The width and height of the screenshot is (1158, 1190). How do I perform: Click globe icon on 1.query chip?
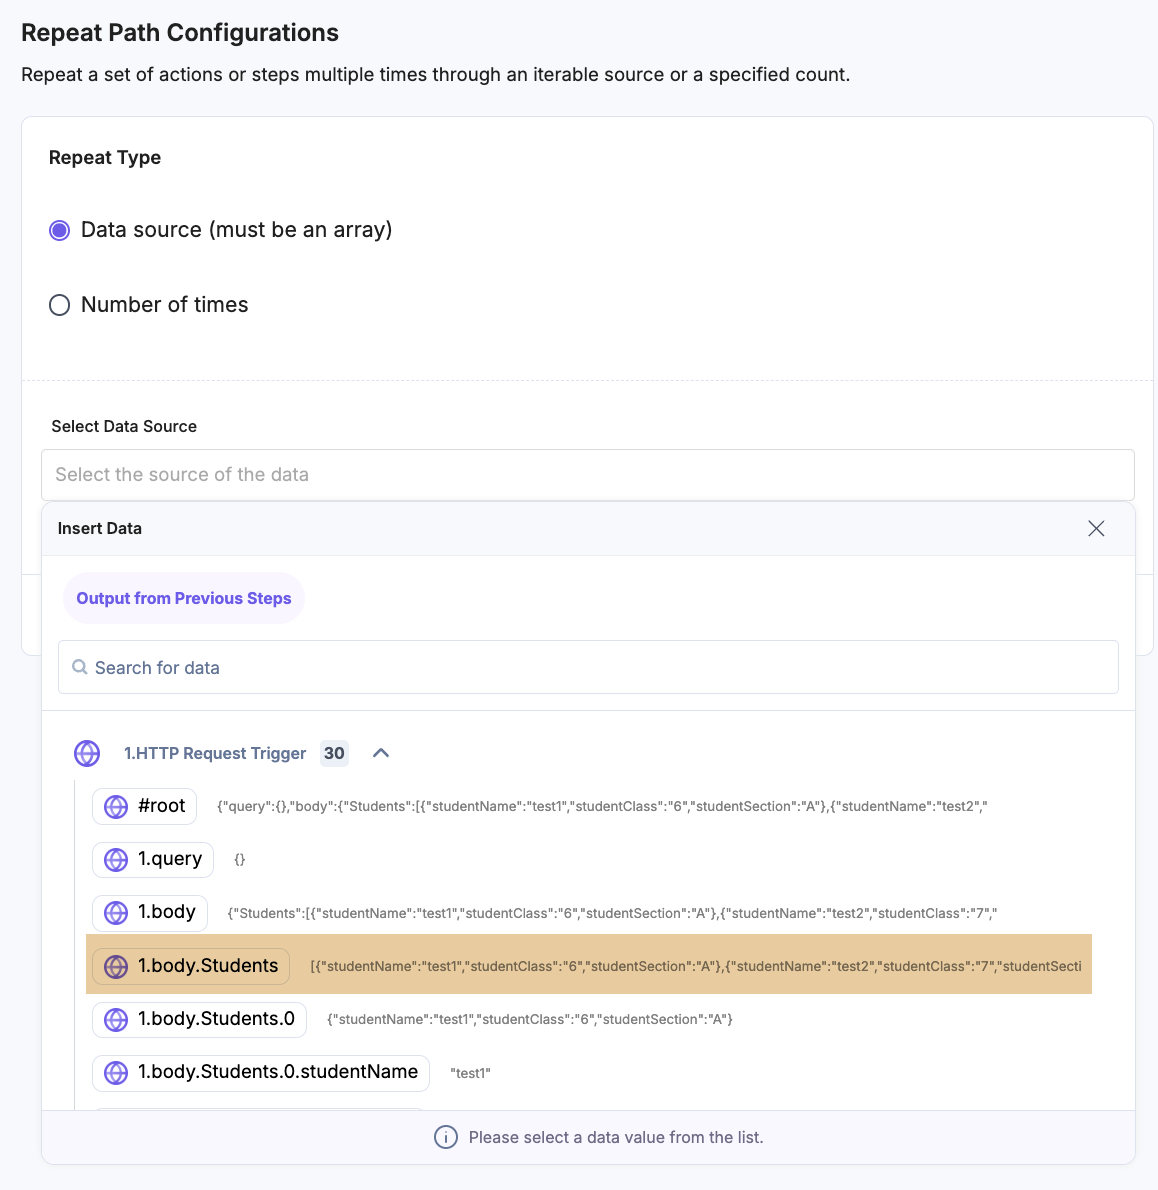(116, 860)
